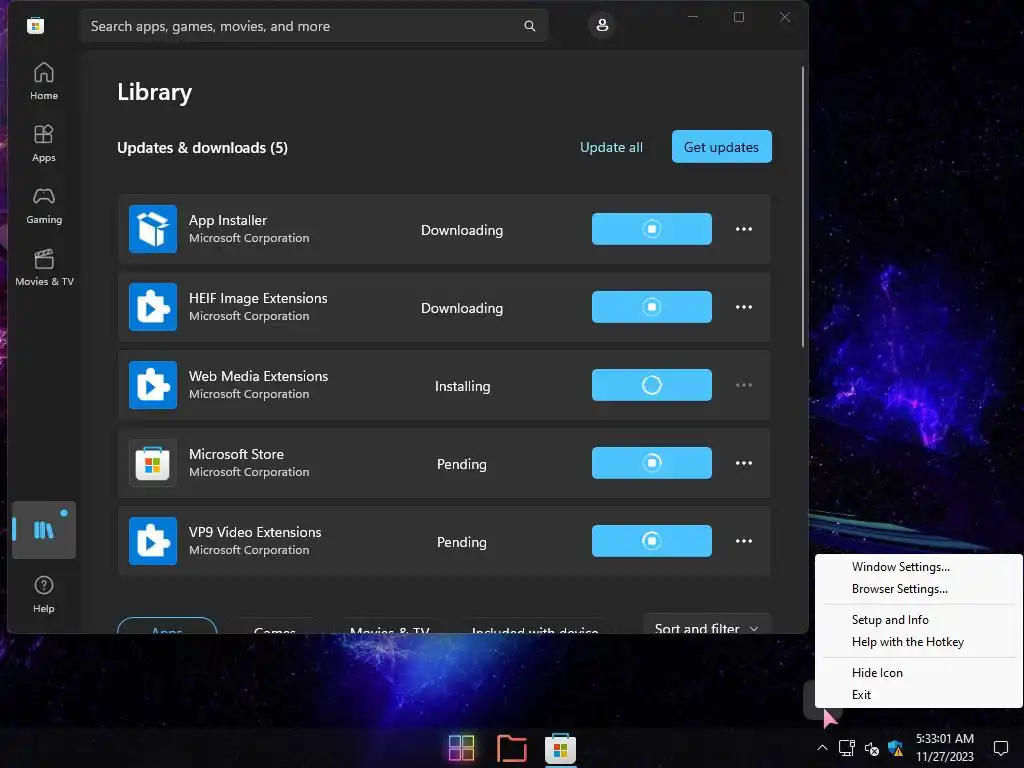This screenshot has height=768, width=1024.
Task: Choose Exit from the tray context menu
Action: [861, 695]
